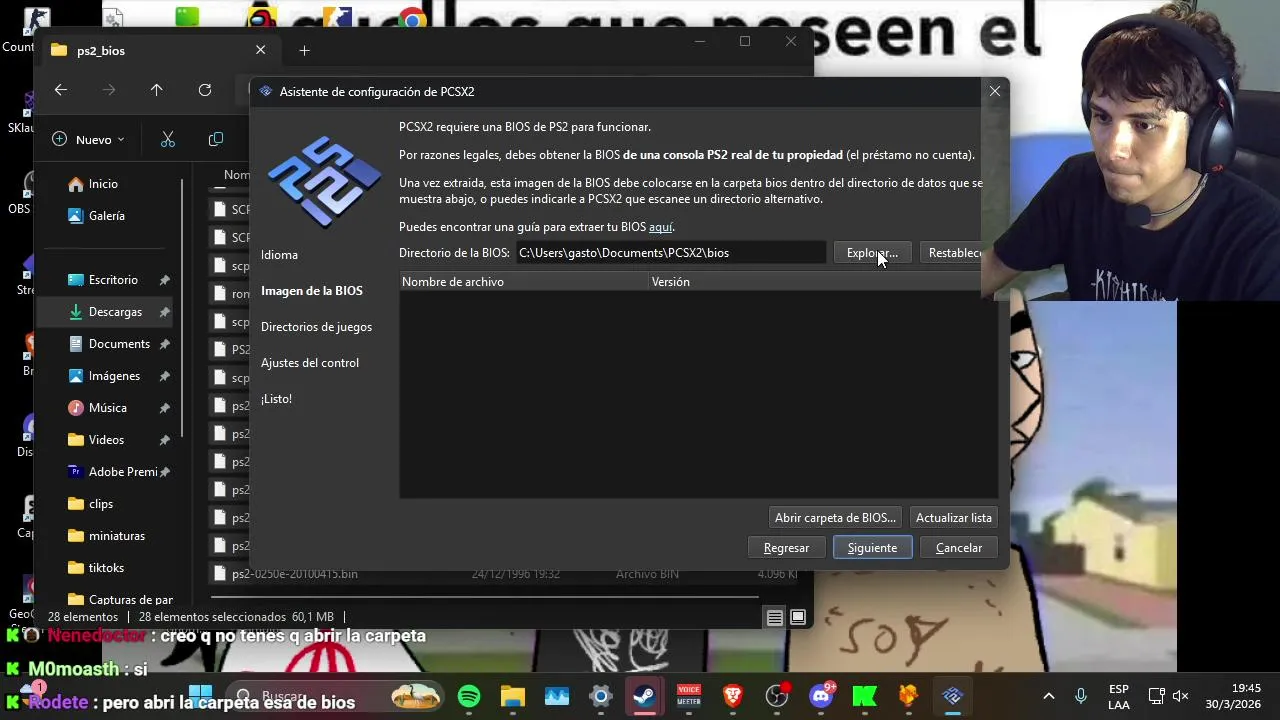
Task: Cancel the PCSX2 setup wizard
Action: pos(959,548)
